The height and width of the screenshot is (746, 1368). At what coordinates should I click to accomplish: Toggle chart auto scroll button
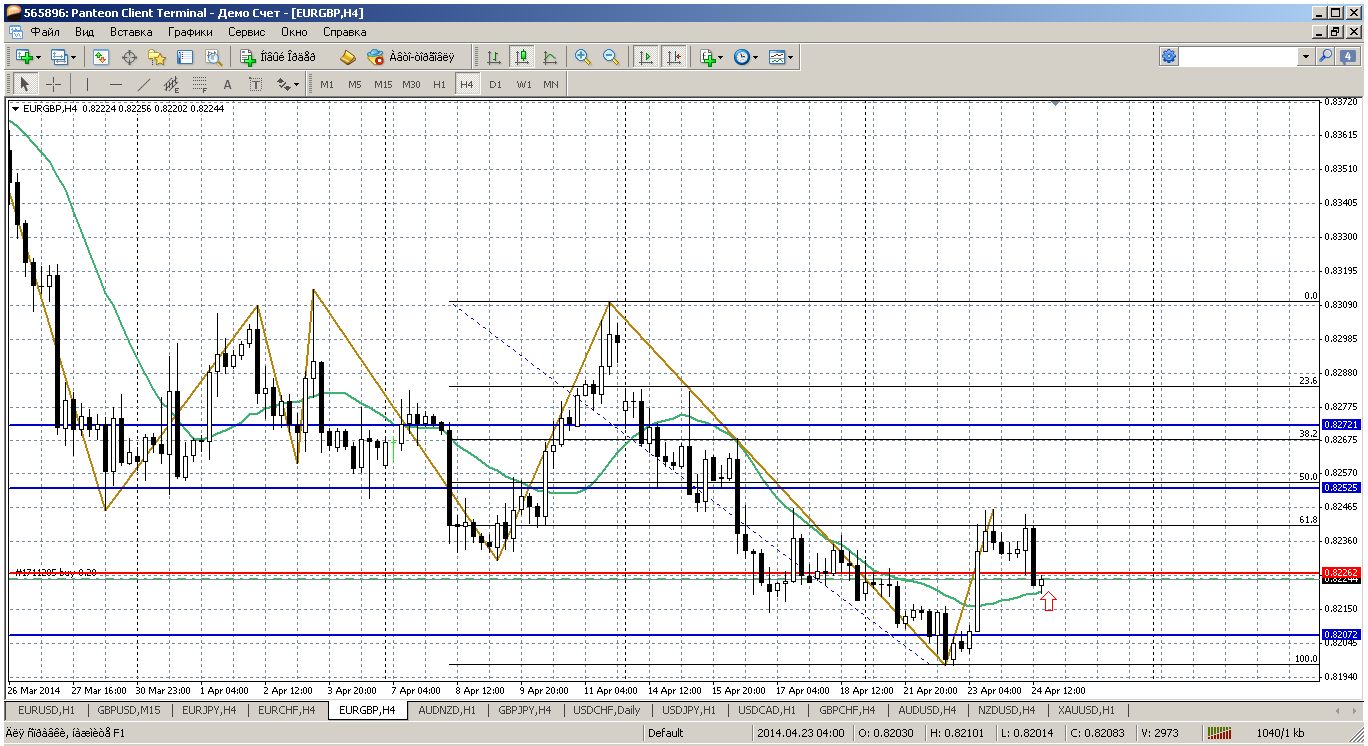point(646,57)
